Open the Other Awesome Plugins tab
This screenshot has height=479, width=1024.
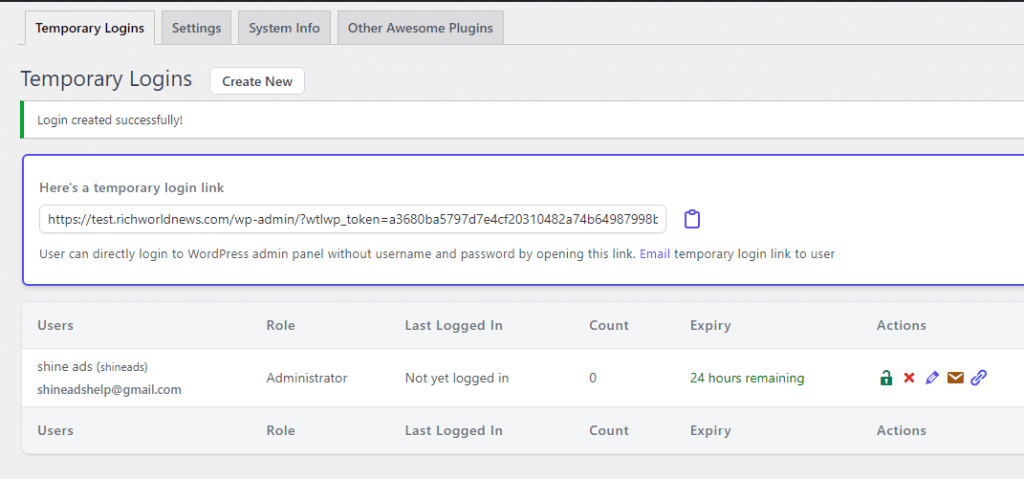pos(421,28)
